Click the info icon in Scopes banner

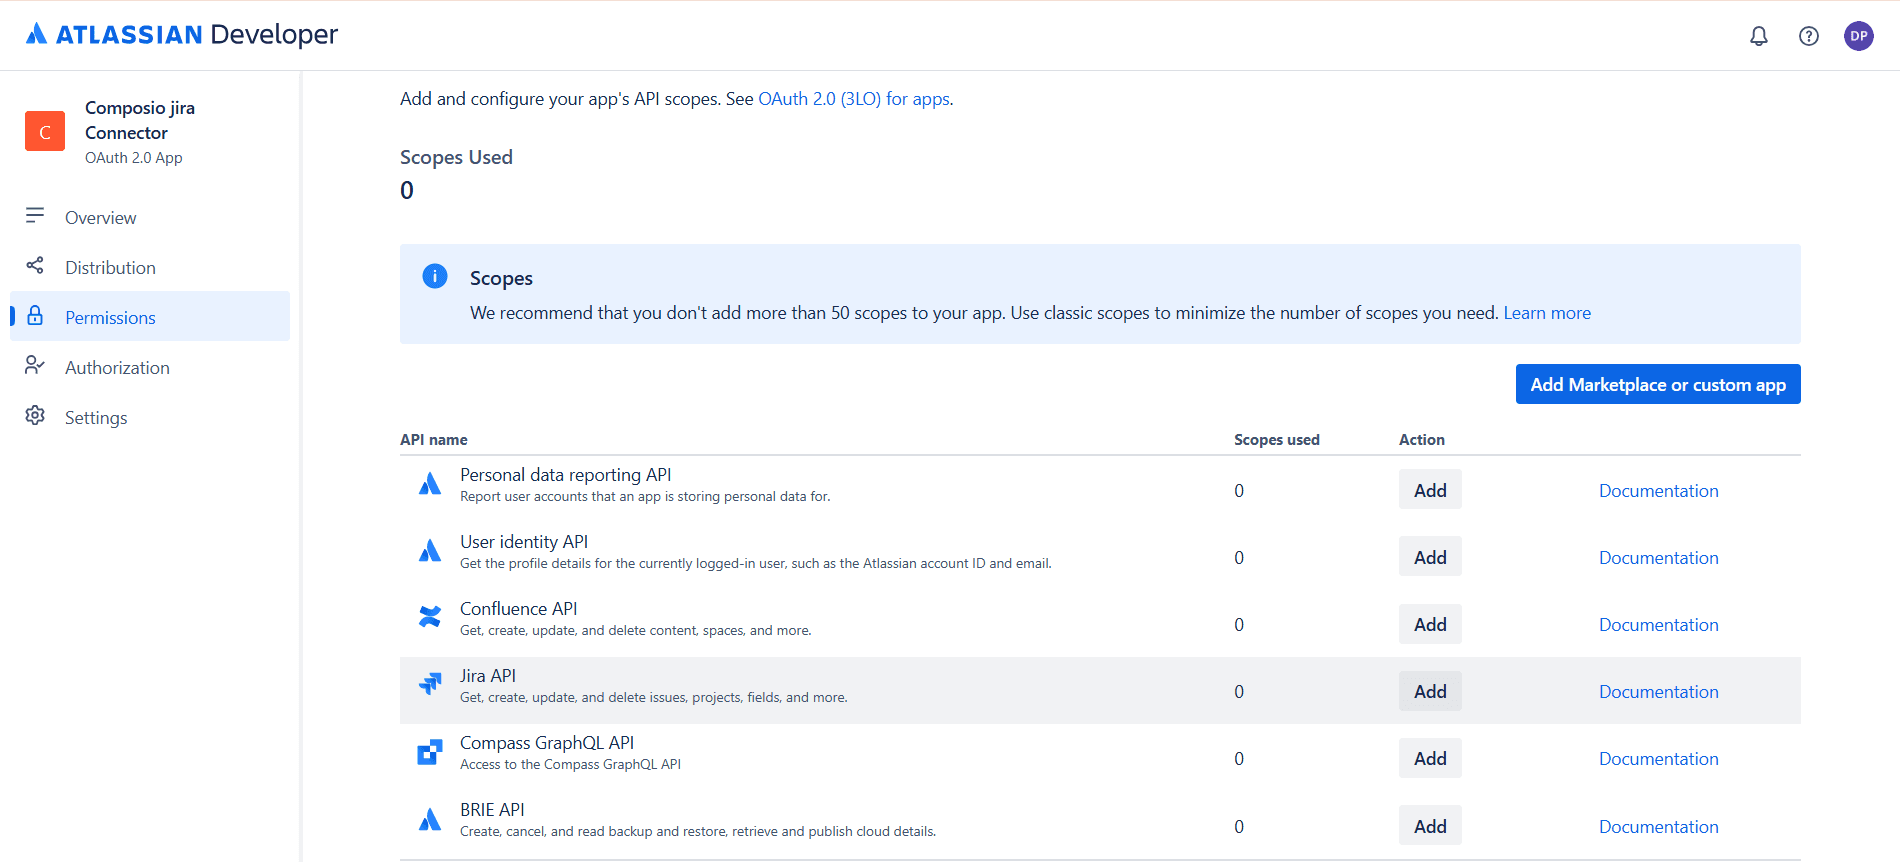point(435,276)
